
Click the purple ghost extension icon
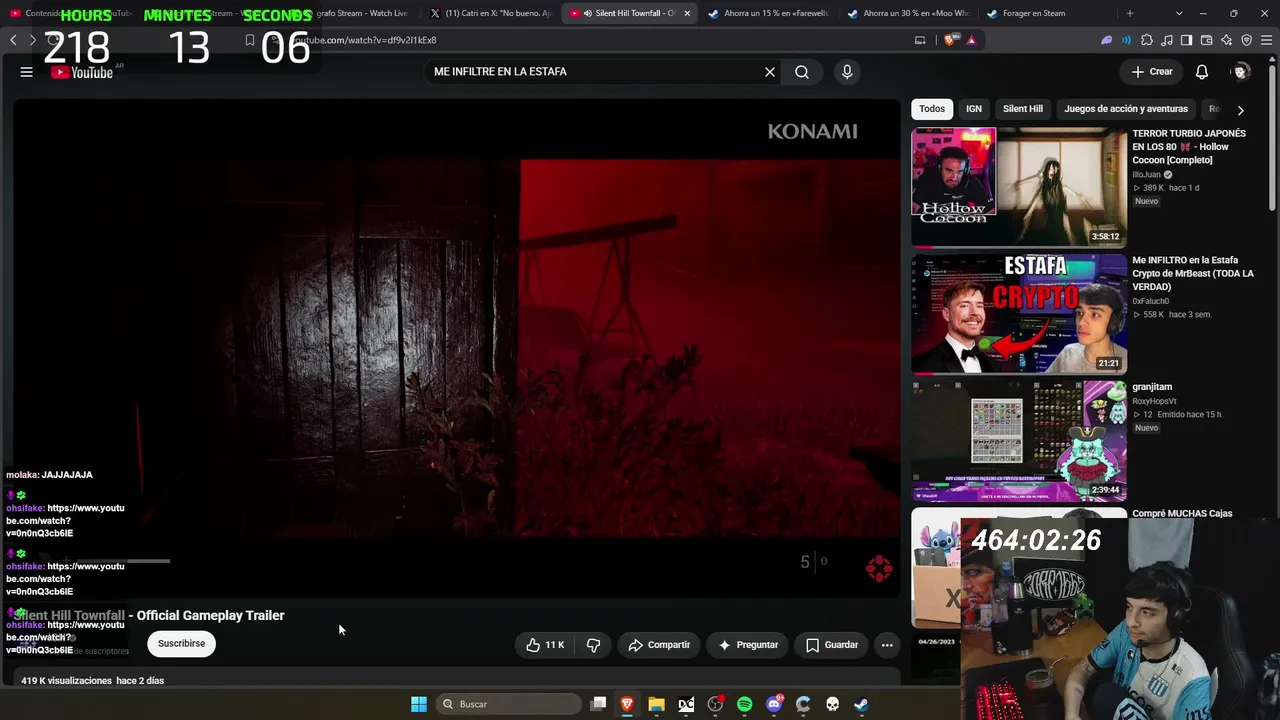point(1107,40)
